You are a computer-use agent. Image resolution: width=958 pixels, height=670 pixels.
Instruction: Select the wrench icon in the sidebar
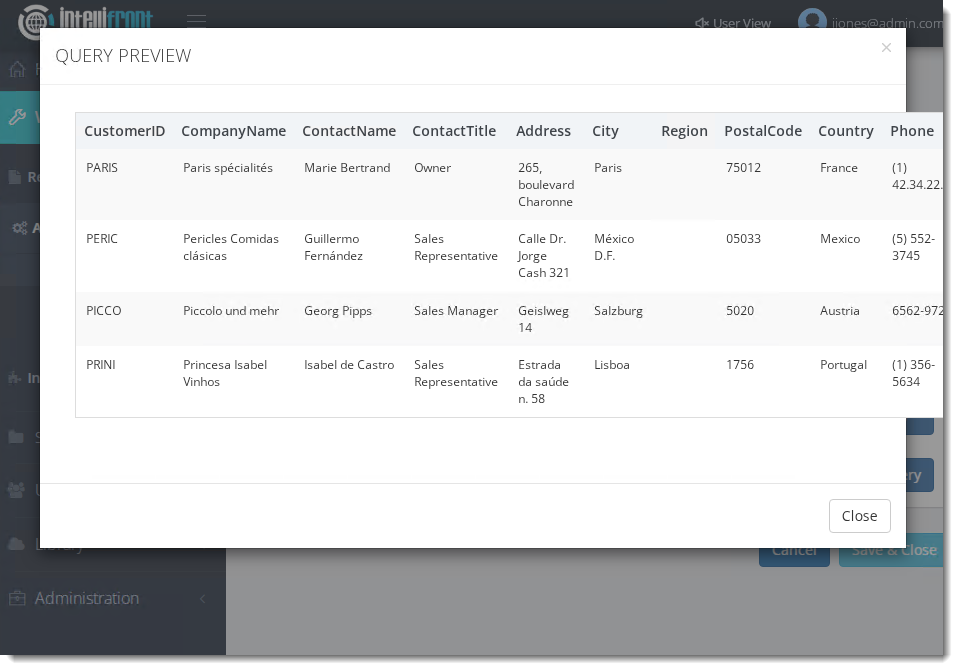coord(17,117)
